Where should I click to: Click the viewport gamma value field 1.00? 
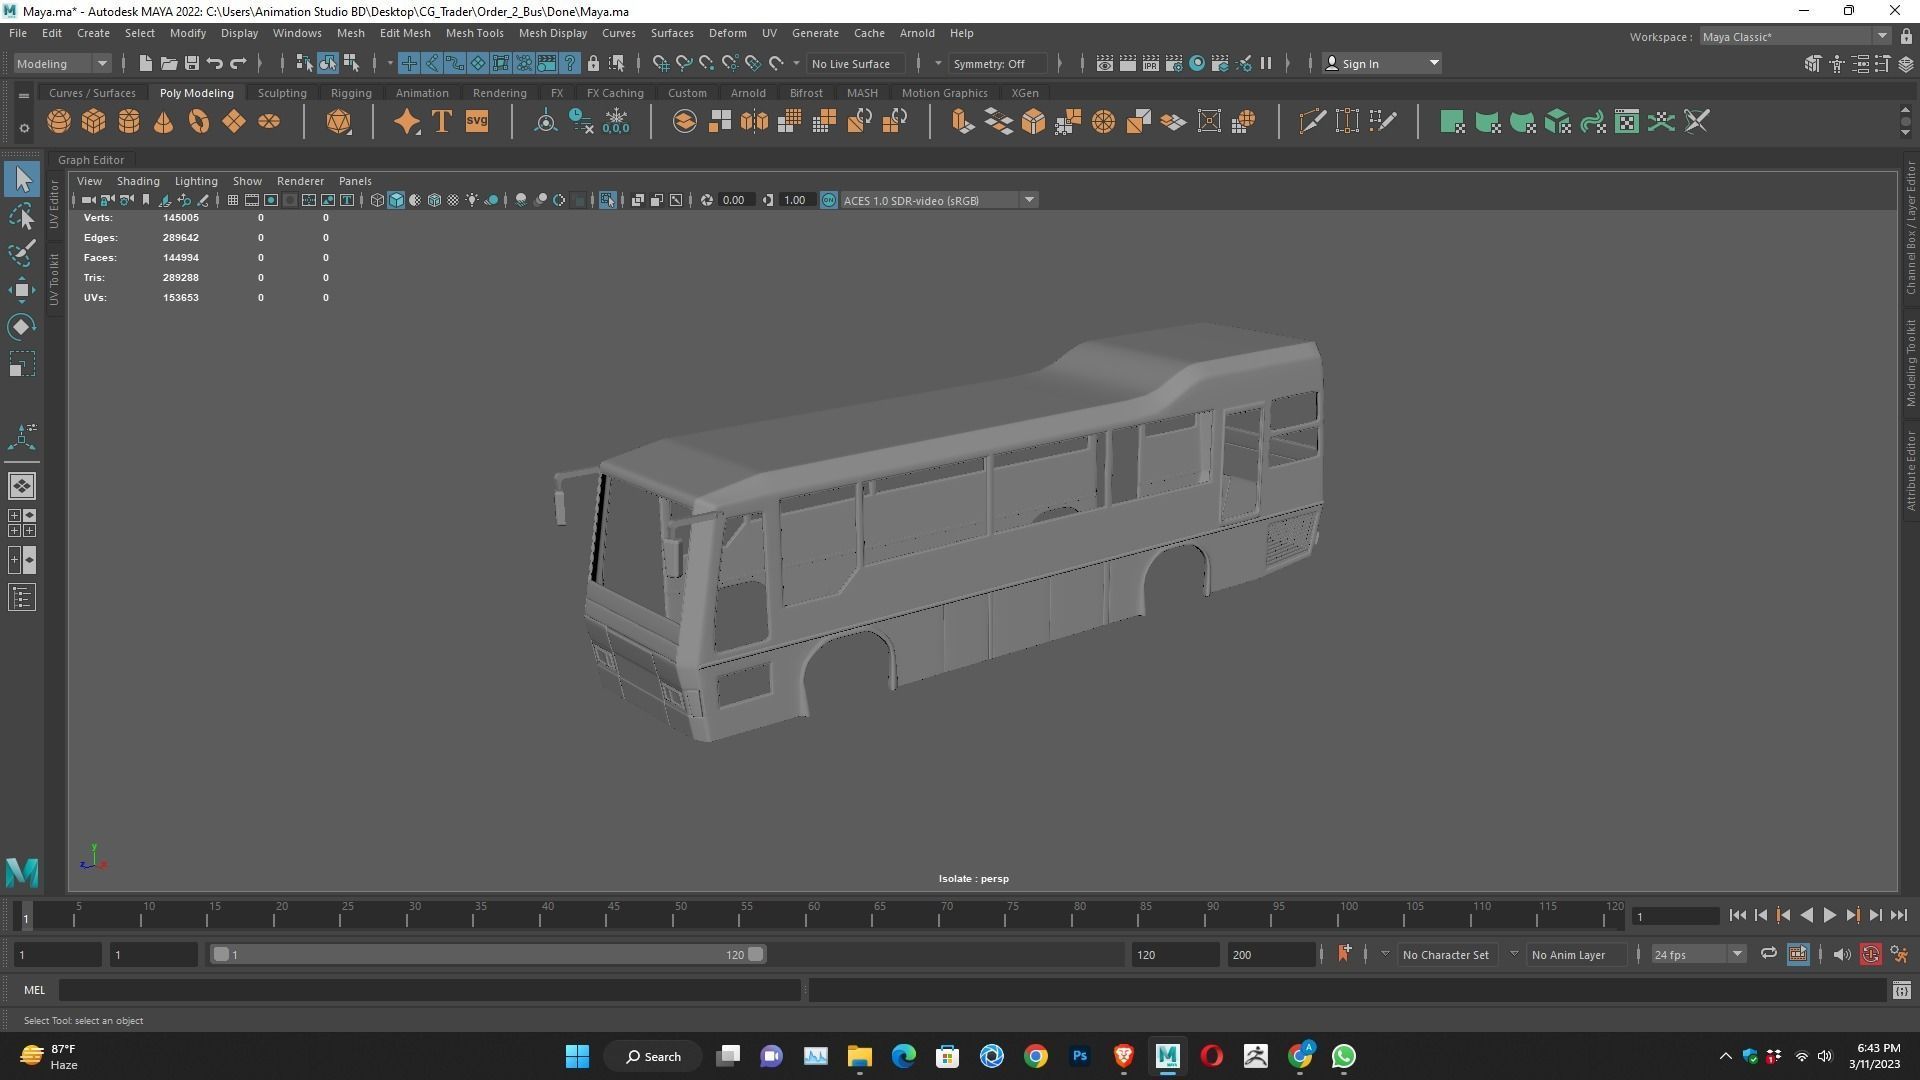(x=796, y=200)
